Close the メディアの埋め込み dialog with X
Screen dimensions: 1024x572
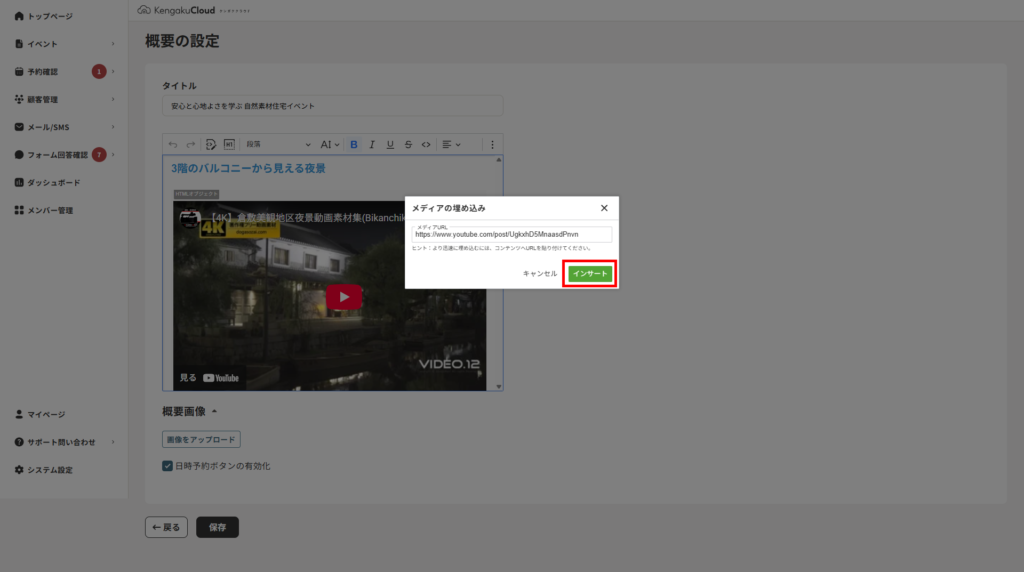coord(604,208)
